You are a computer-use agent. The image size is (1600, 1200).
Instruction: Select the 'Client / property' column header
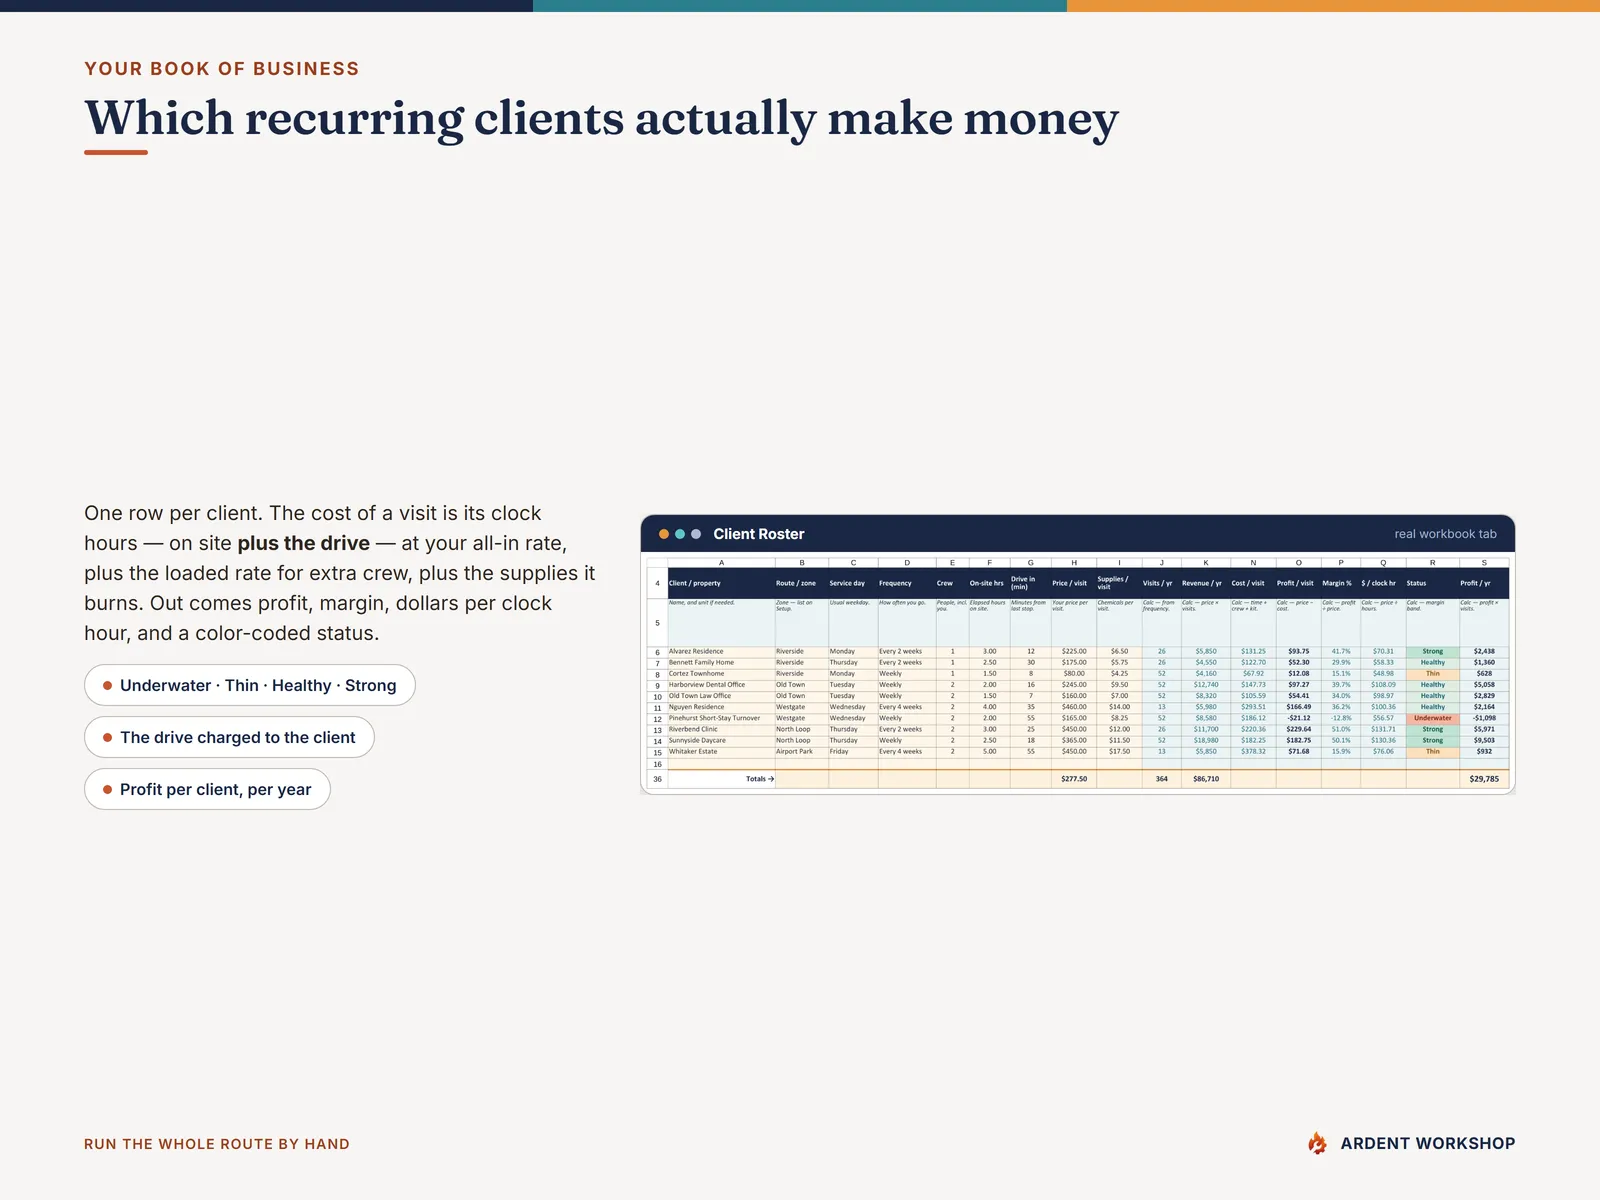(x=720, y=583)
